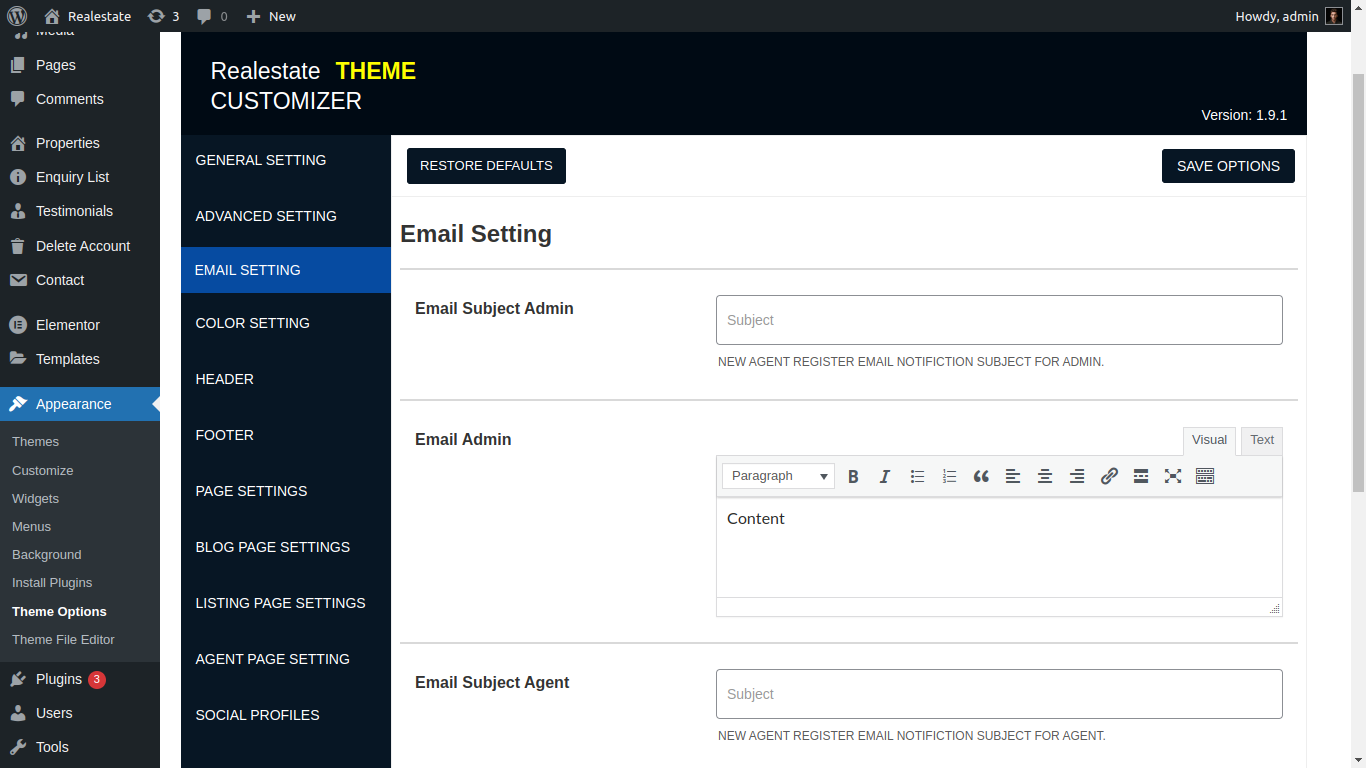Click the Email Subject Admin input field
This screenshot has width=1366, height=768.
click(999, 320)
